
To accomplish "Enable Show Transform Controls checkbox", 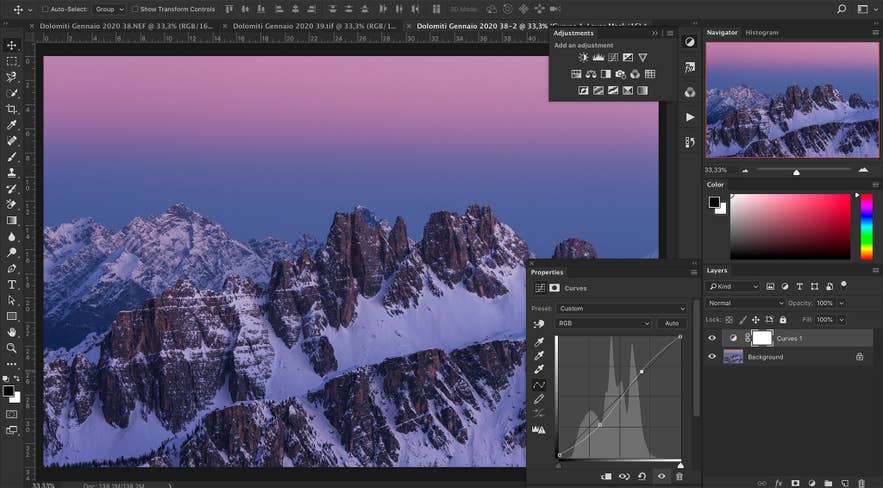I will pyautogui.click(x=135, y=9).
